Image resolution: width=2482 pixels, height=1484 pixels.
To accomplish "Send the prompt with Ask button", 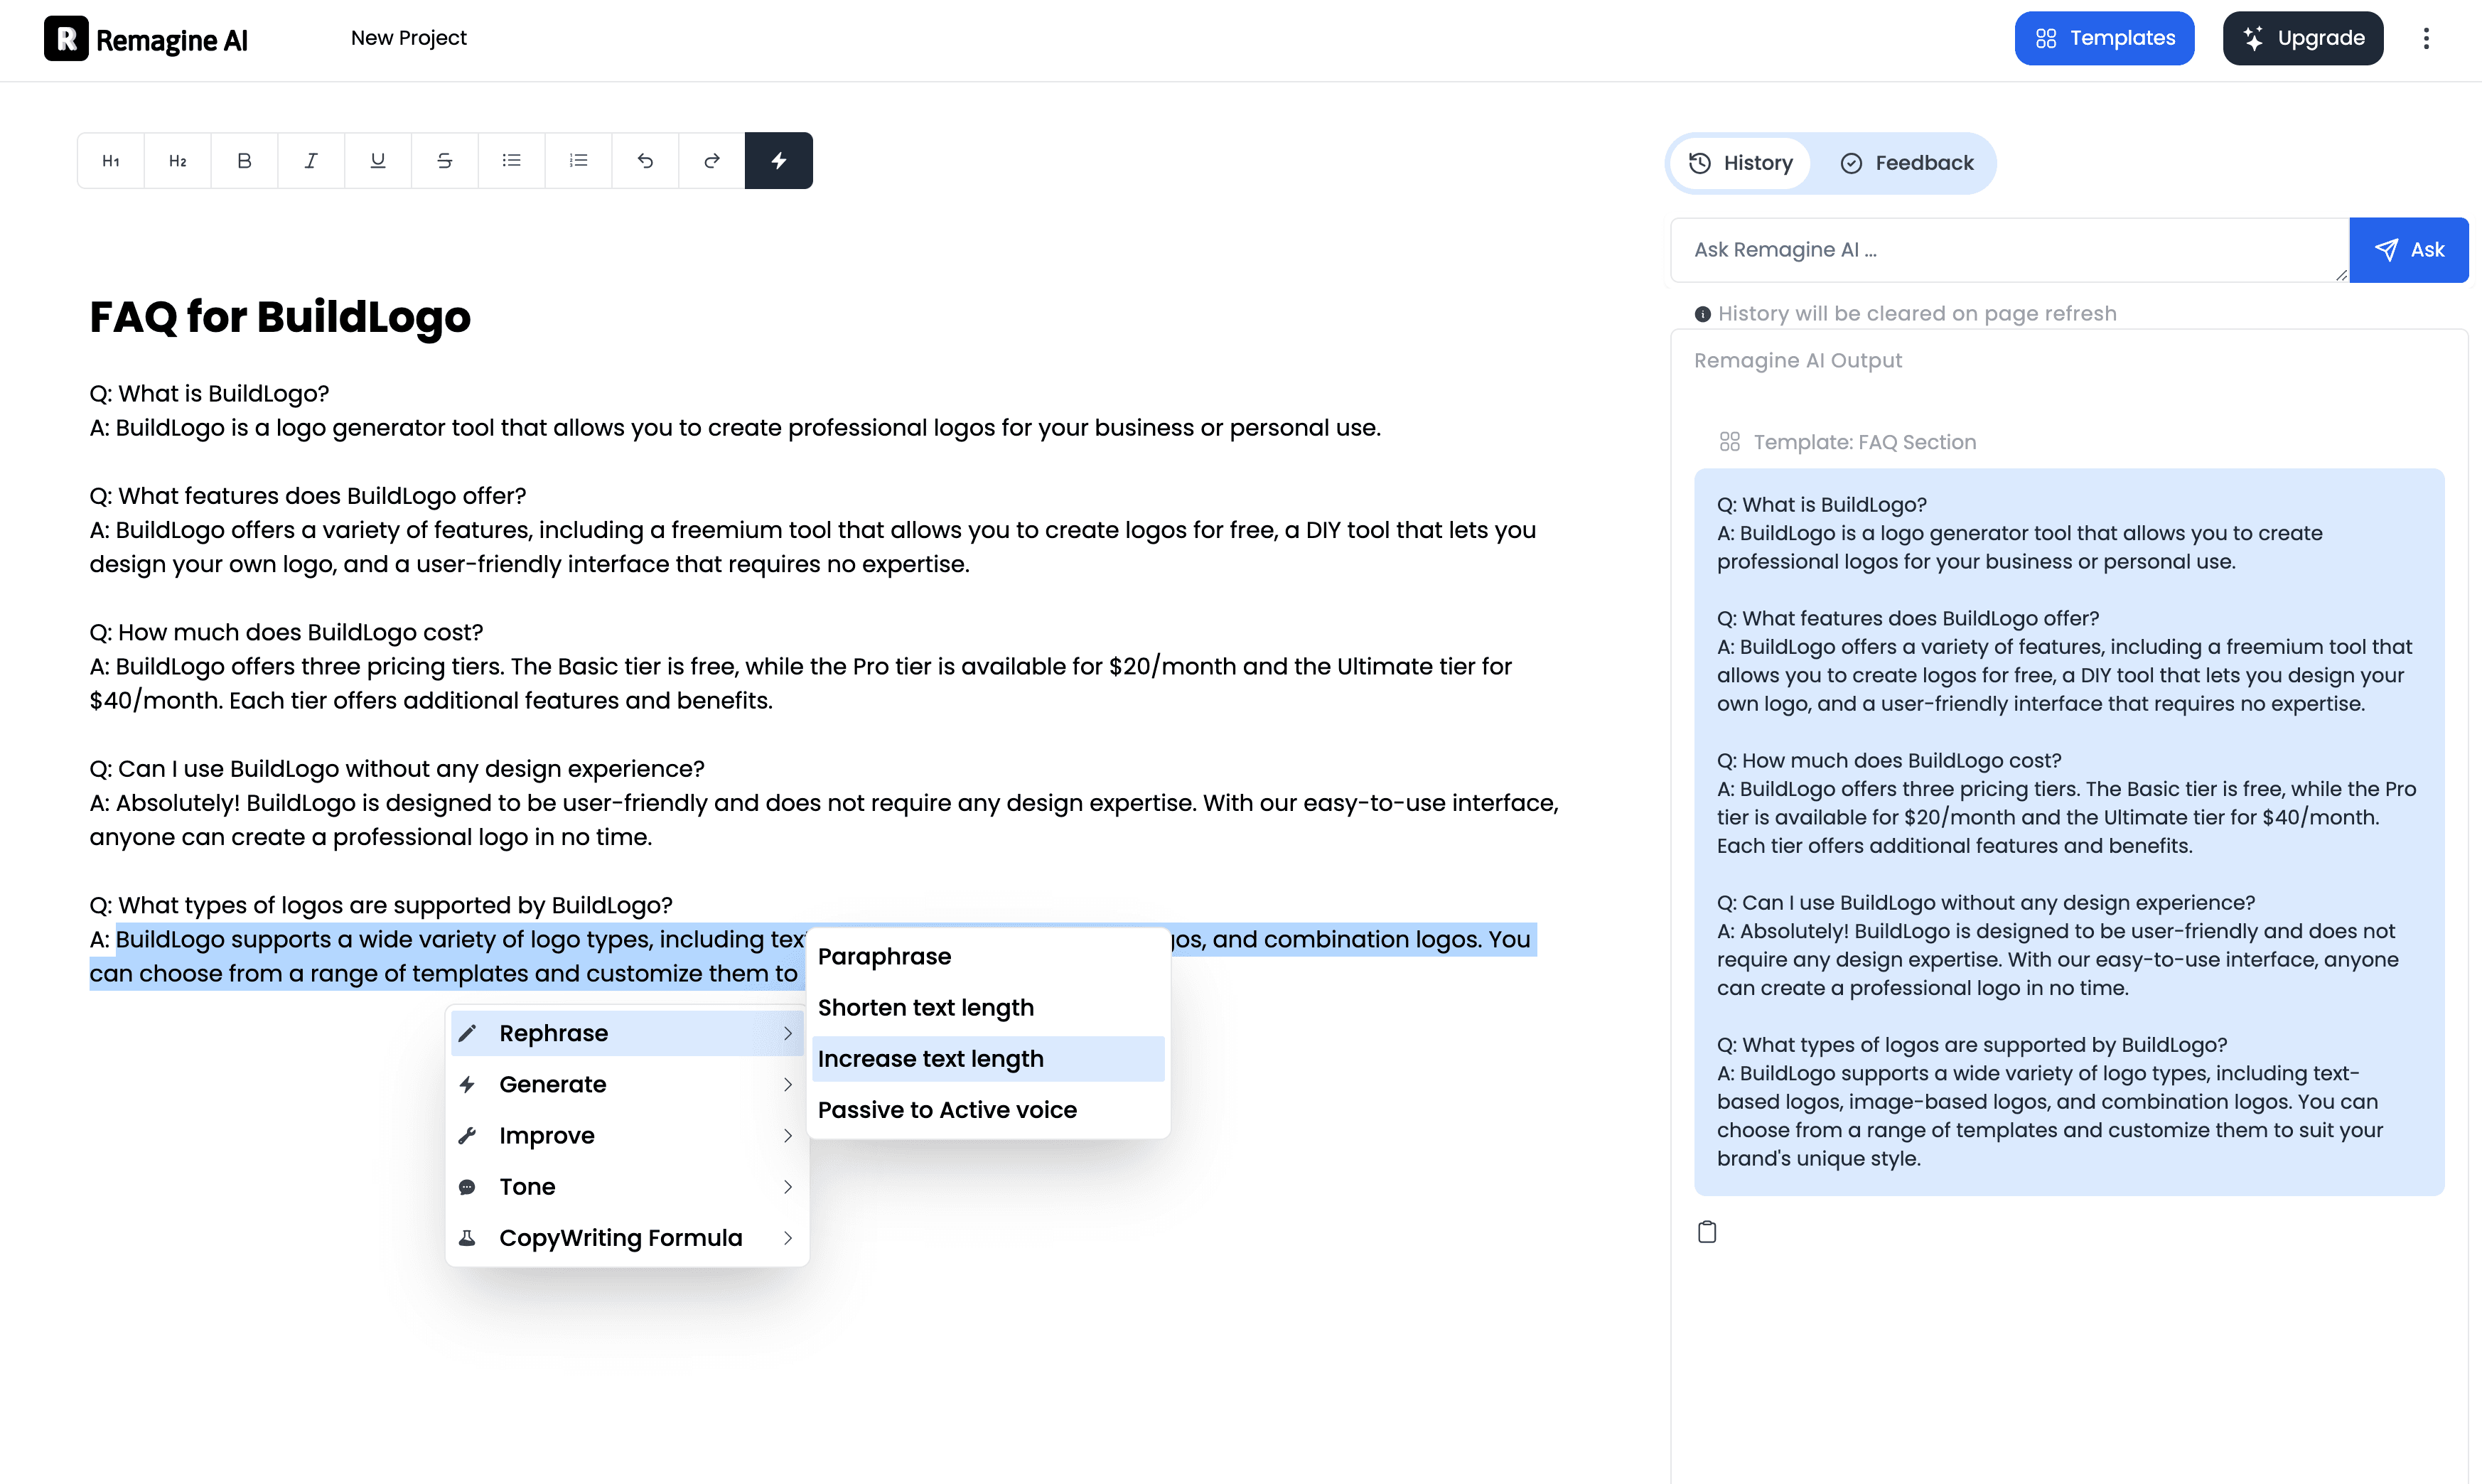I will [2409, 250].
